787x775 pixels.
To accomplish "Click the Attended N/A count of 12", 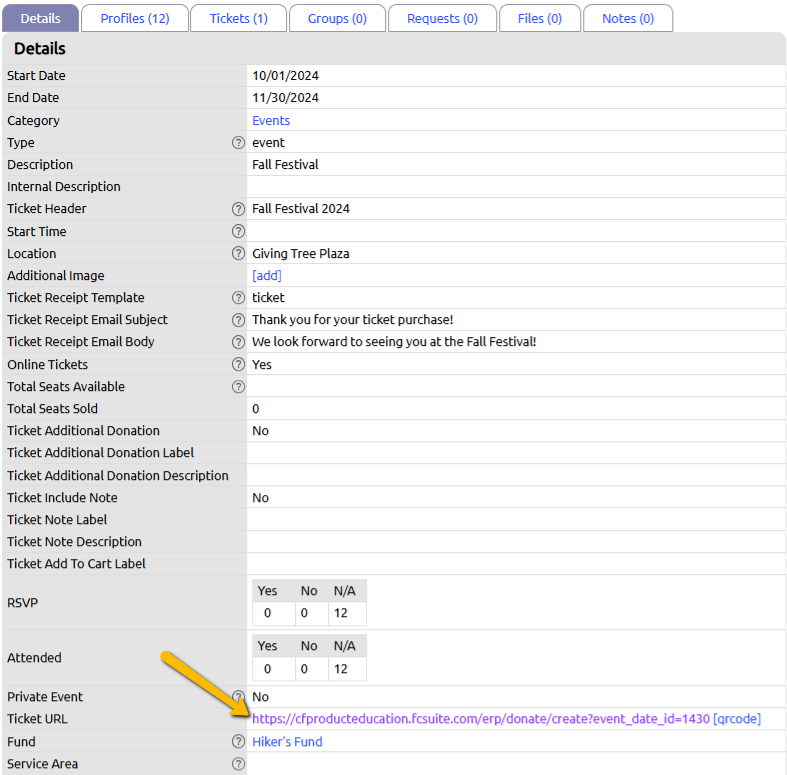I will (x=341, y=669).
